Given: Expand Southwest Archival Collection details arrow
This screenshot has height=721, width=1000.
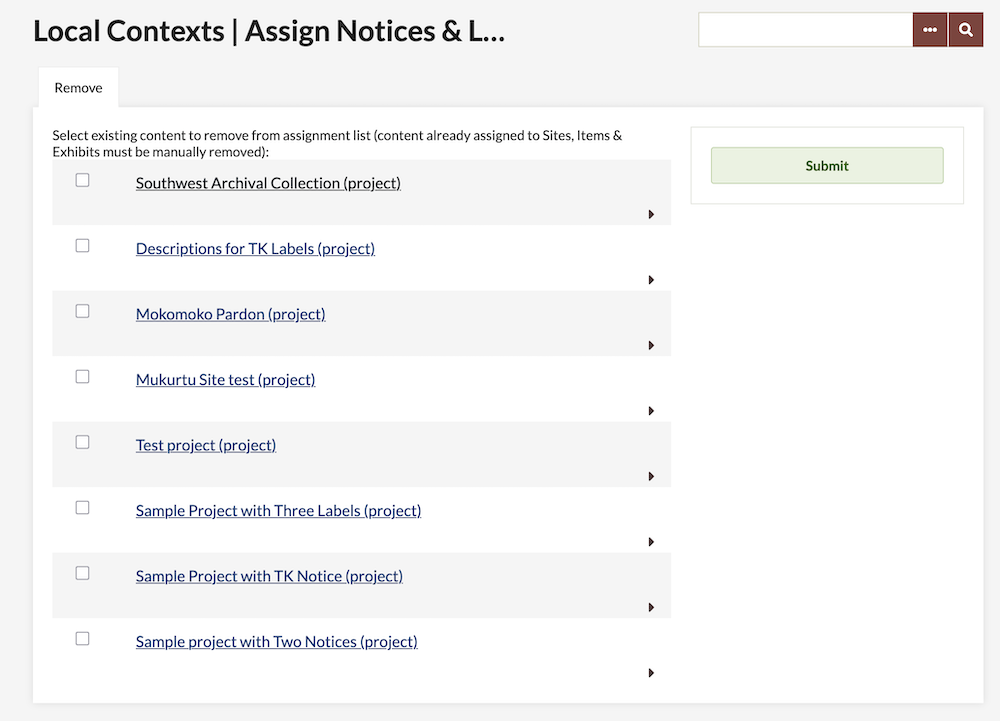Looking at the screenshot, I should point(651,214).
